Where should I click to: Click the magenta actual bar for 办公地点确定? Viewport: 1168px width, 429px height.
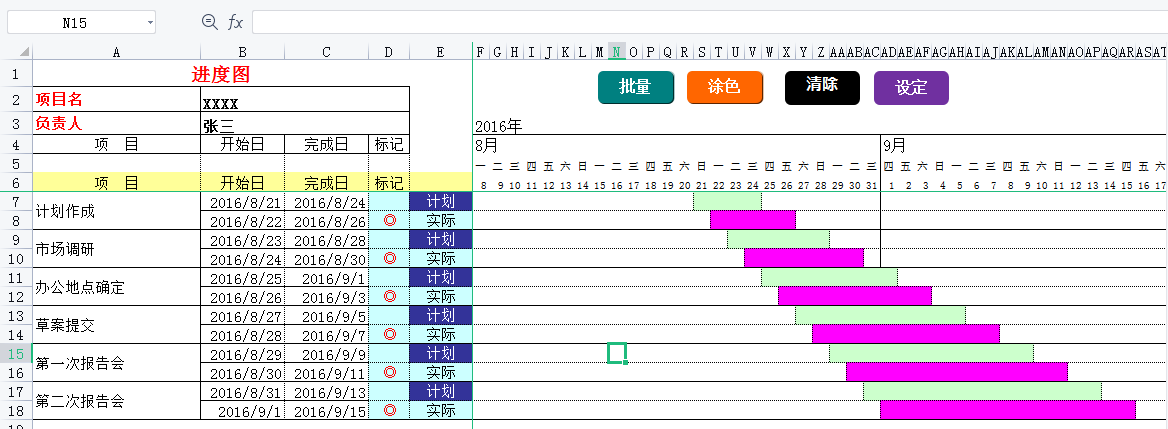[854, 296]
